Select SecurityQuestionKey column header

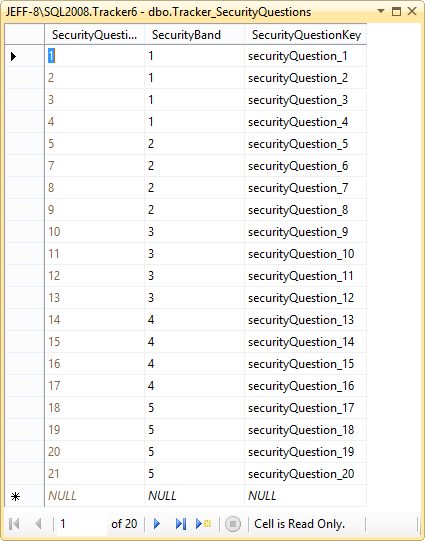306,35
